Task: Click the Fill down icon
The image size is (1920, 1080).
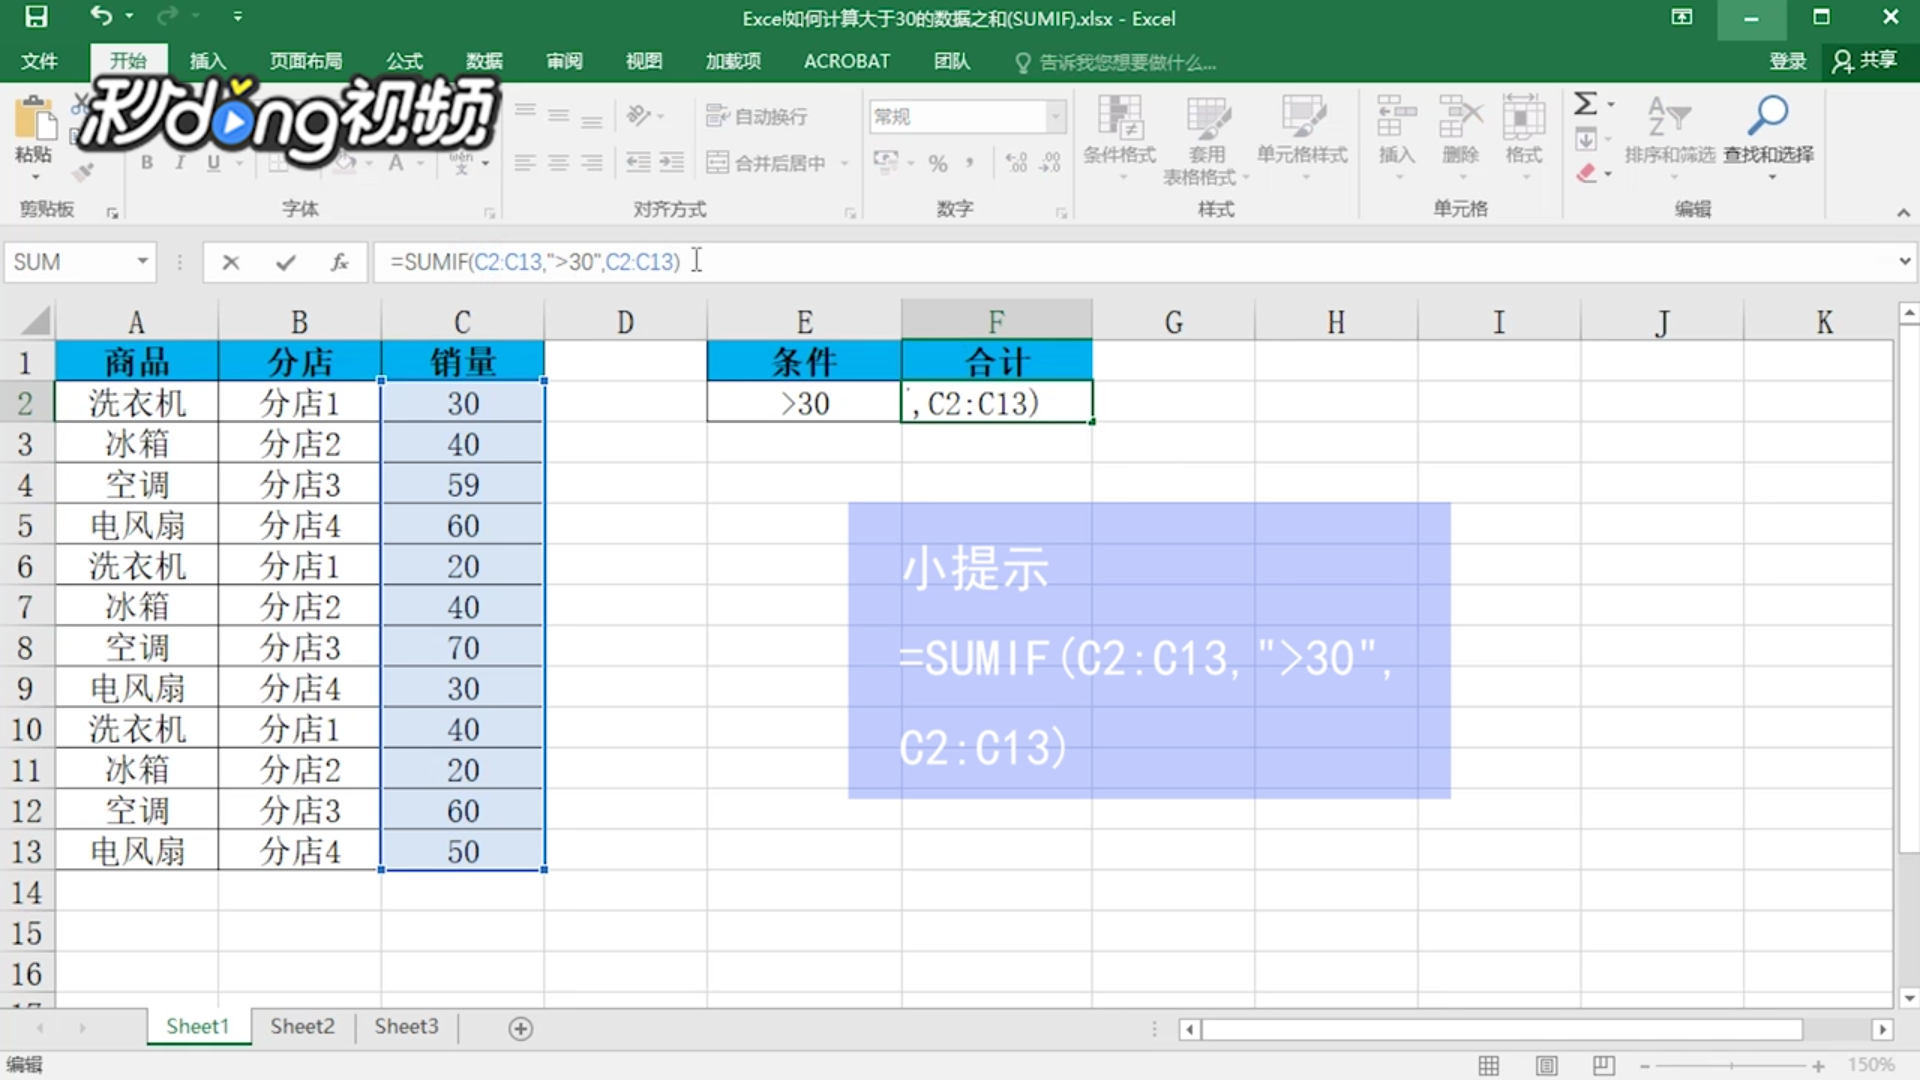Action: coord(1586,139)
